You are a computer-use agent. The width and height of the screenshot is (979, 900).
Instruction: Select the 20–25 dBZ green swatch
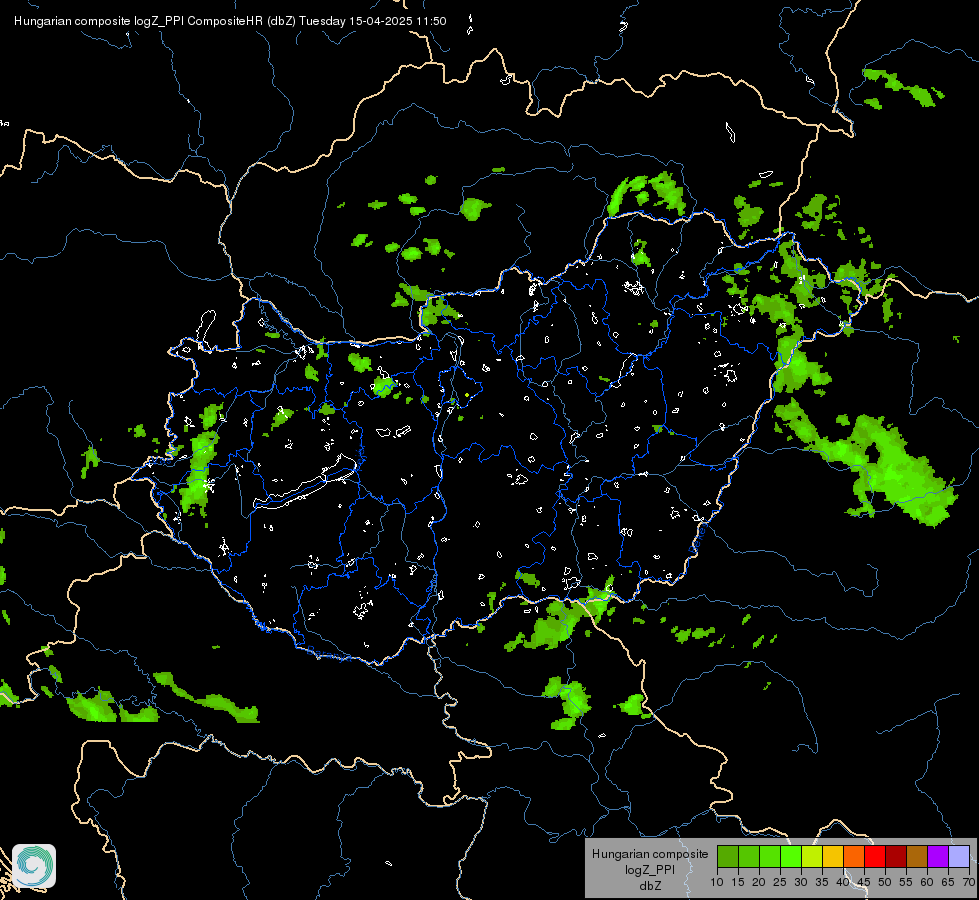click(x=770, y=856)
